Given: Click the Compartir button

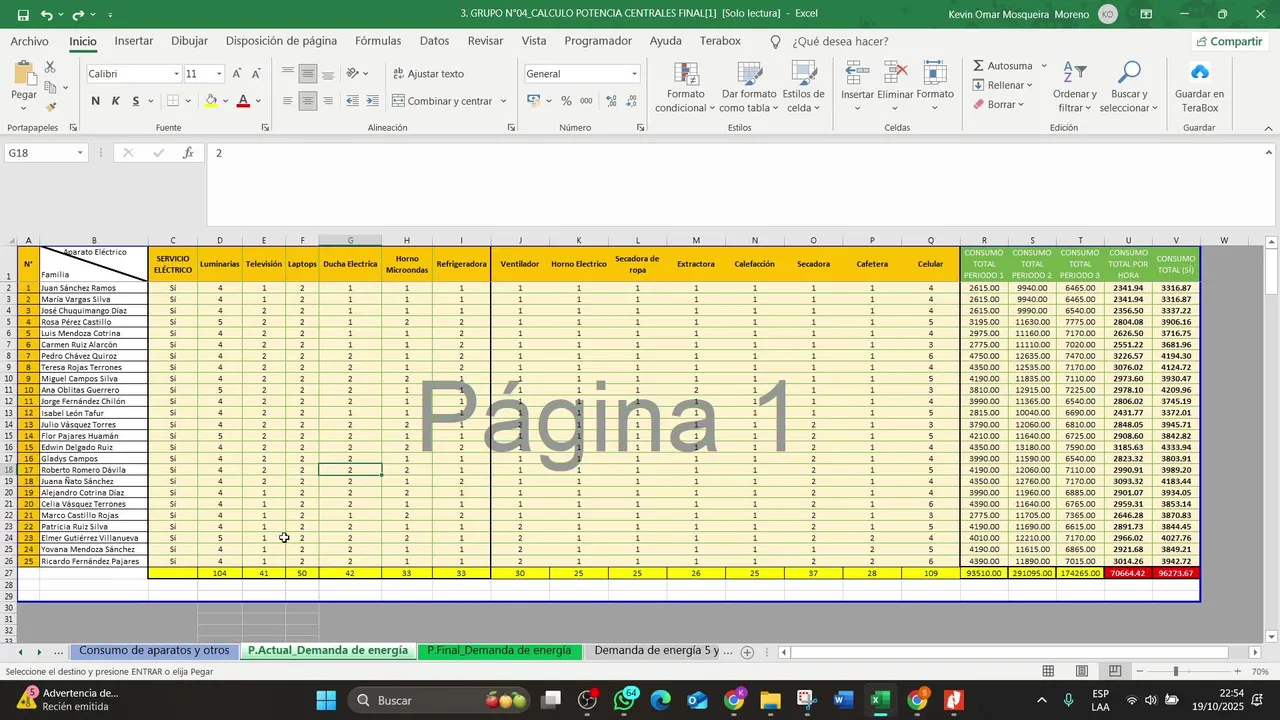Looking at the screenshot, I should 1229,41.
